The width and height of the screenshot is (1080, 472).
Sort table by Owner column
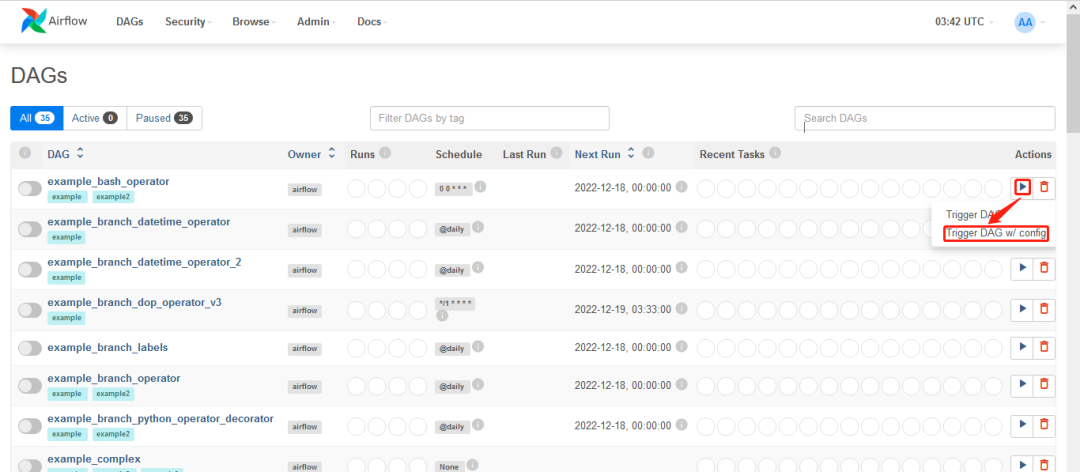pos(311,154)
